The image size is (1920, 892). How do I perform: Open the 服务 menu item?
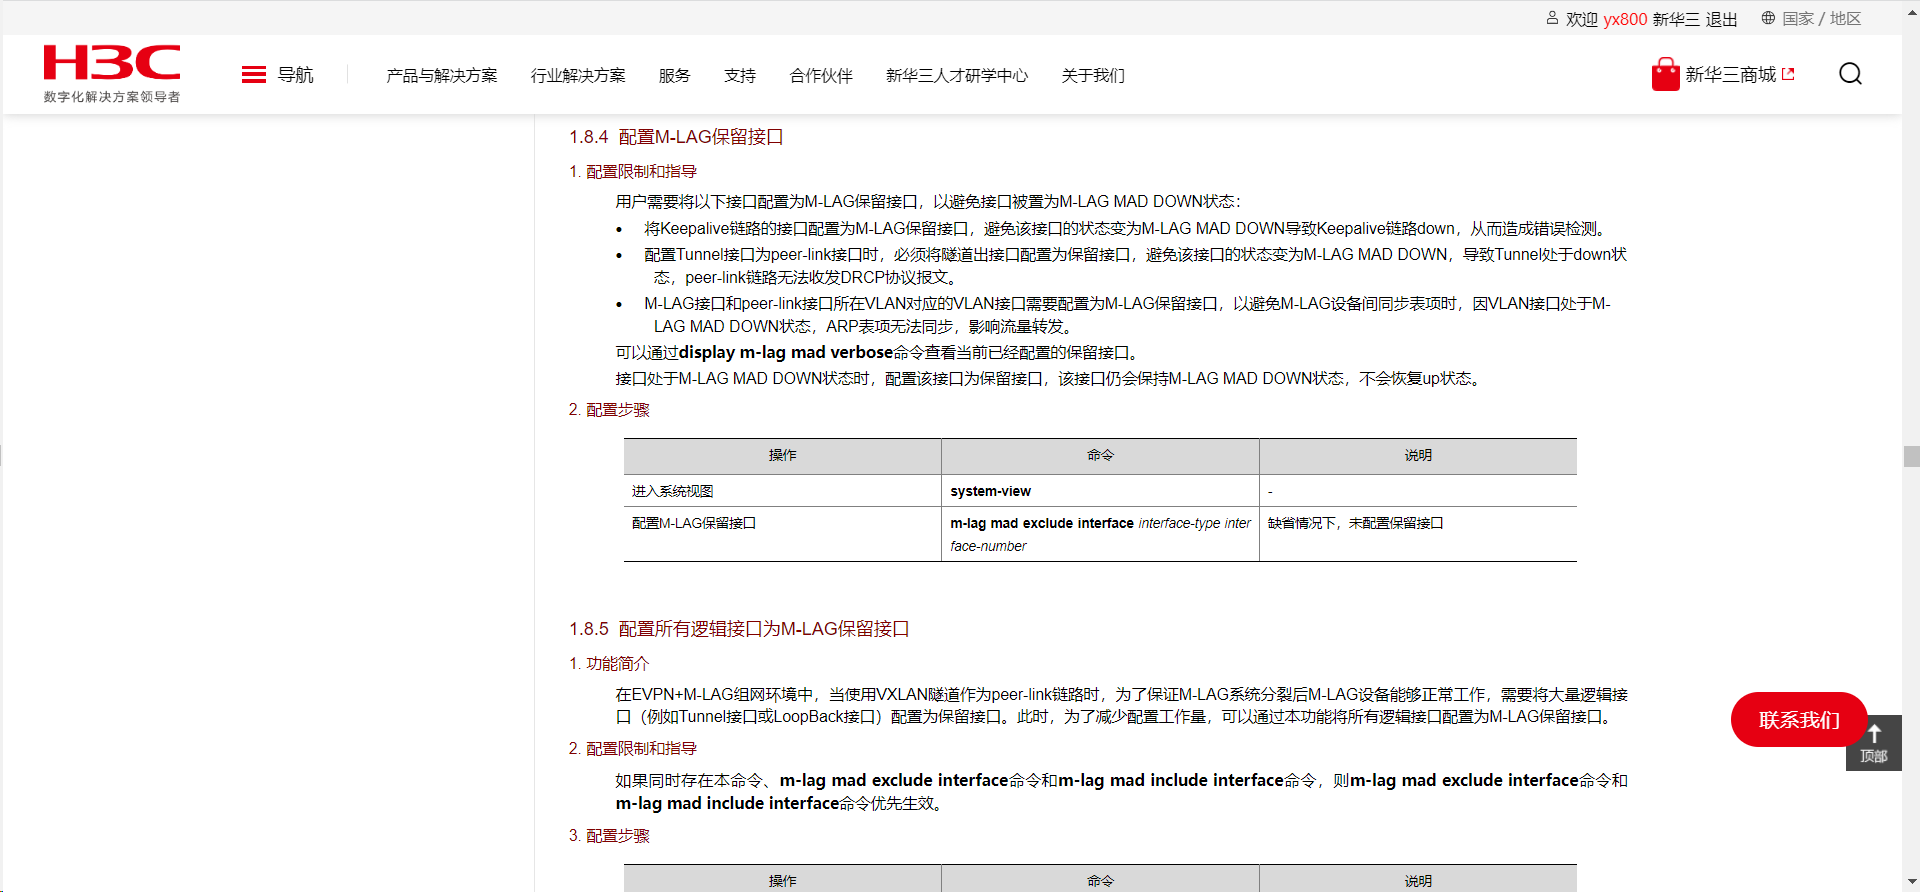(x=674, y=76)
